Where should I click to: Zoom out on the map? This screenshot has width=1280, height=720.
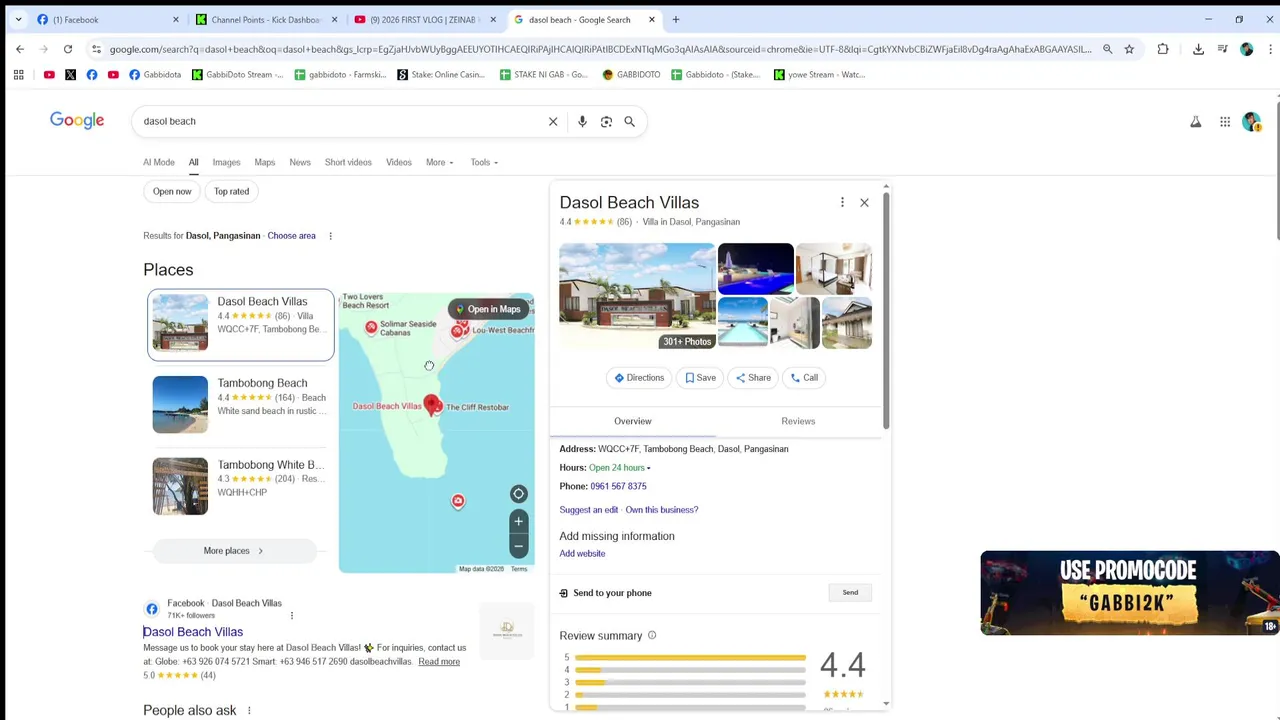pos(518,546)
